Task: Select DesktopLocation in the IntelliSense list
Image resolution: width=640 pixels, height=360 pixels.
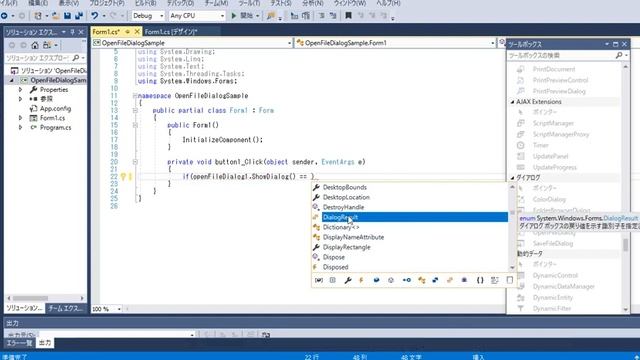Action: click(x=410, y=197)
